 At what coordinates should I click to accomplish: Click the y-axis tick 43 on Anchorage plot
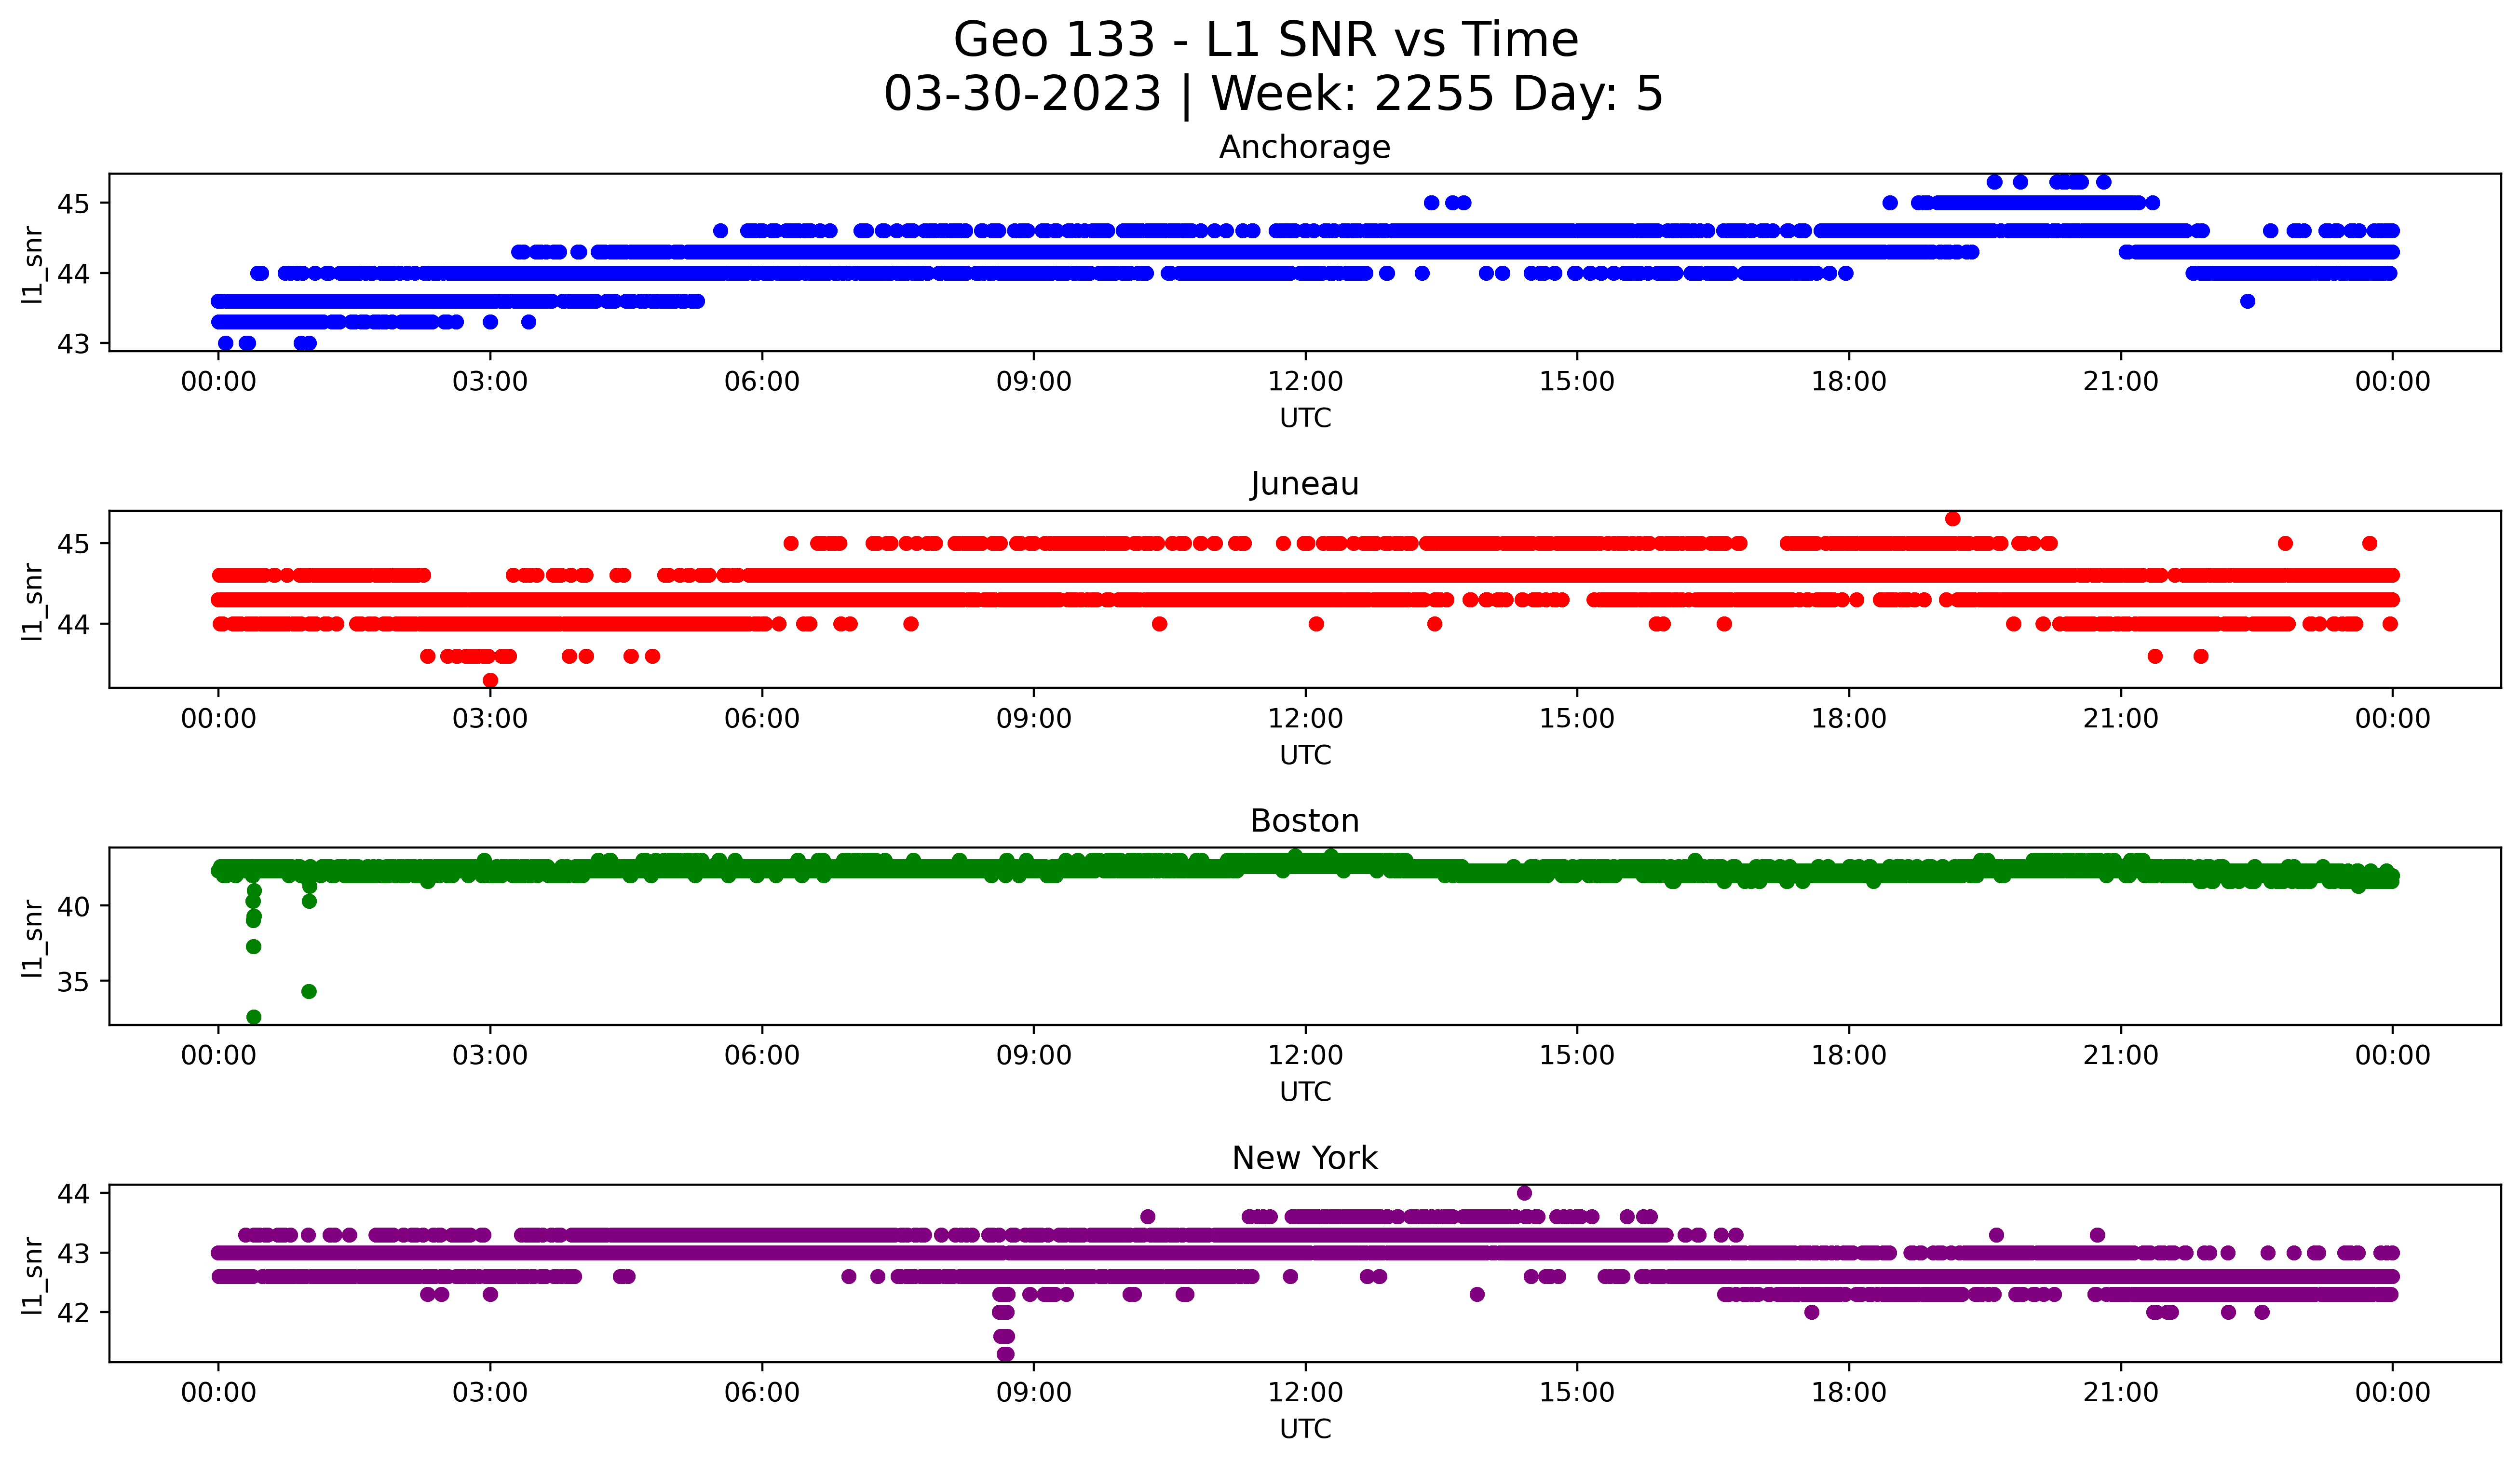73,344
